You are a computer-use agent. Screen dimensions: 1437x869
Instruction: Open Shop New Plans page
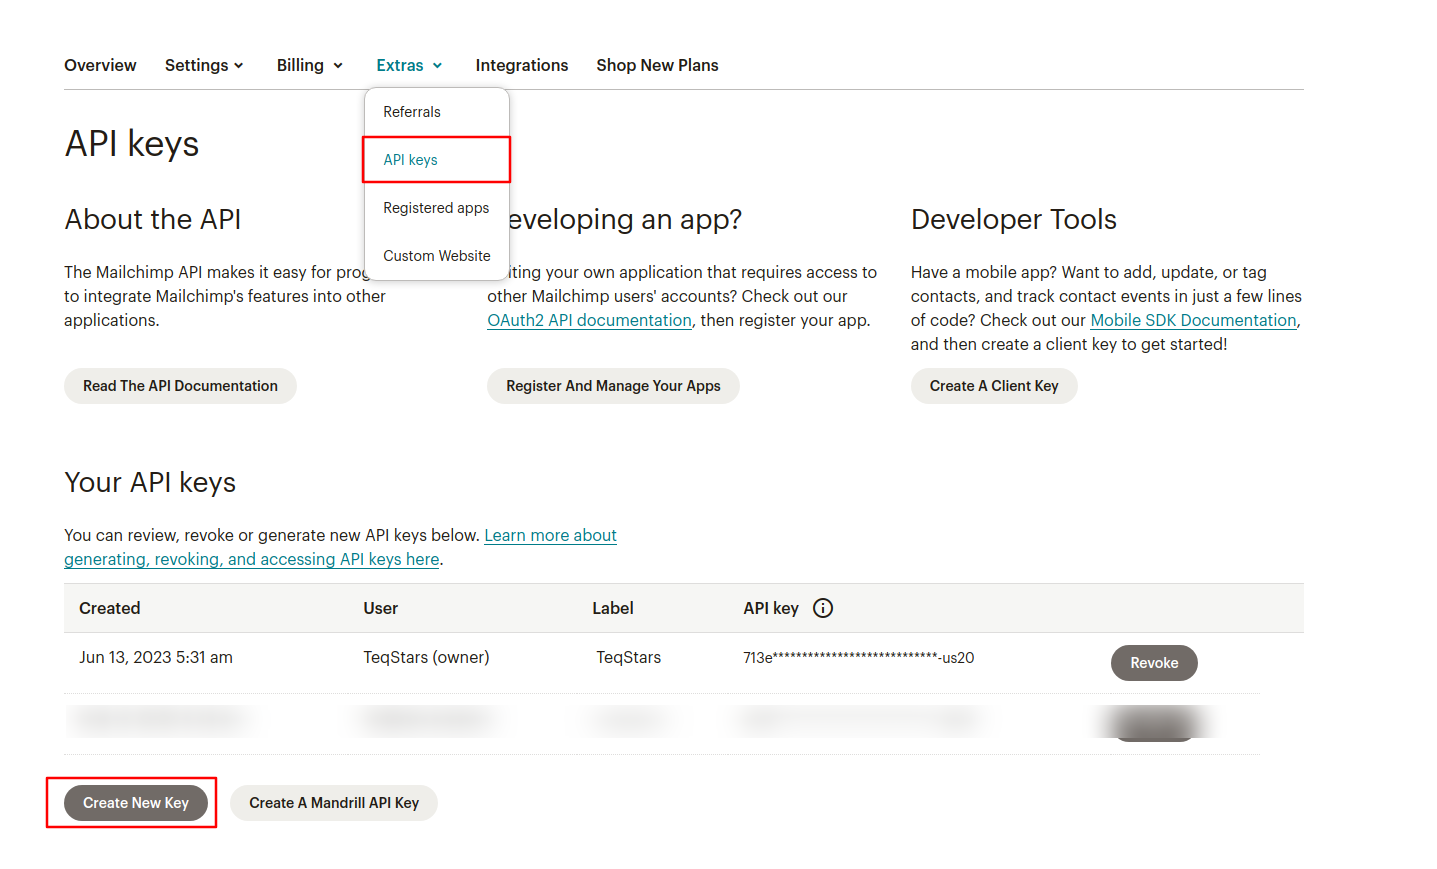[x=657, y=65]
